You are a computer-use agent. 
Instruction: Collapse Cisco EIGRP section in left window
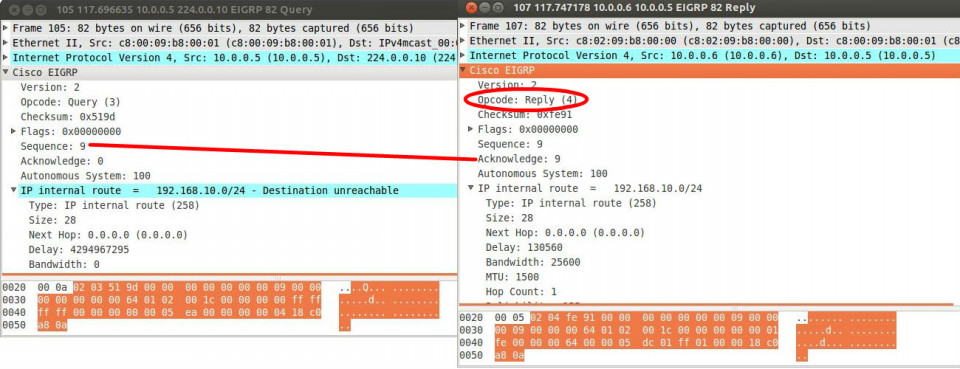pyautogui.click(x=6, y=72)
